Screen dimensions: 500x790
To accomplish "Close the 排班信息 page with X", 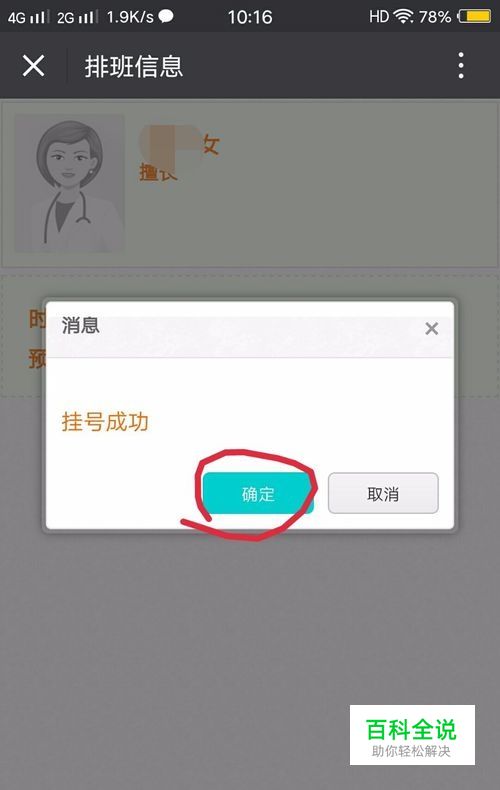I will (x=33, y=66).
